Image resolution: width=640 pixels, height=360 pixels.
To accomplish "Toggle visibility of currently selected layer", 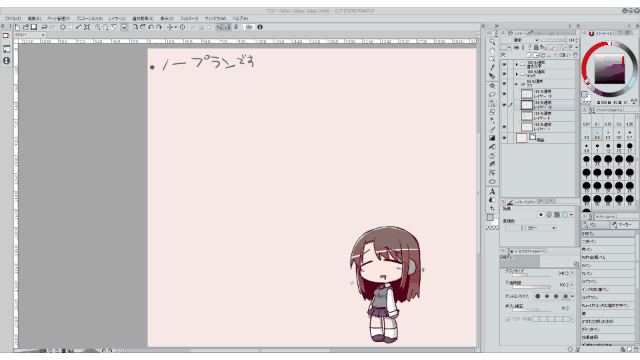I will pos(504,105).
